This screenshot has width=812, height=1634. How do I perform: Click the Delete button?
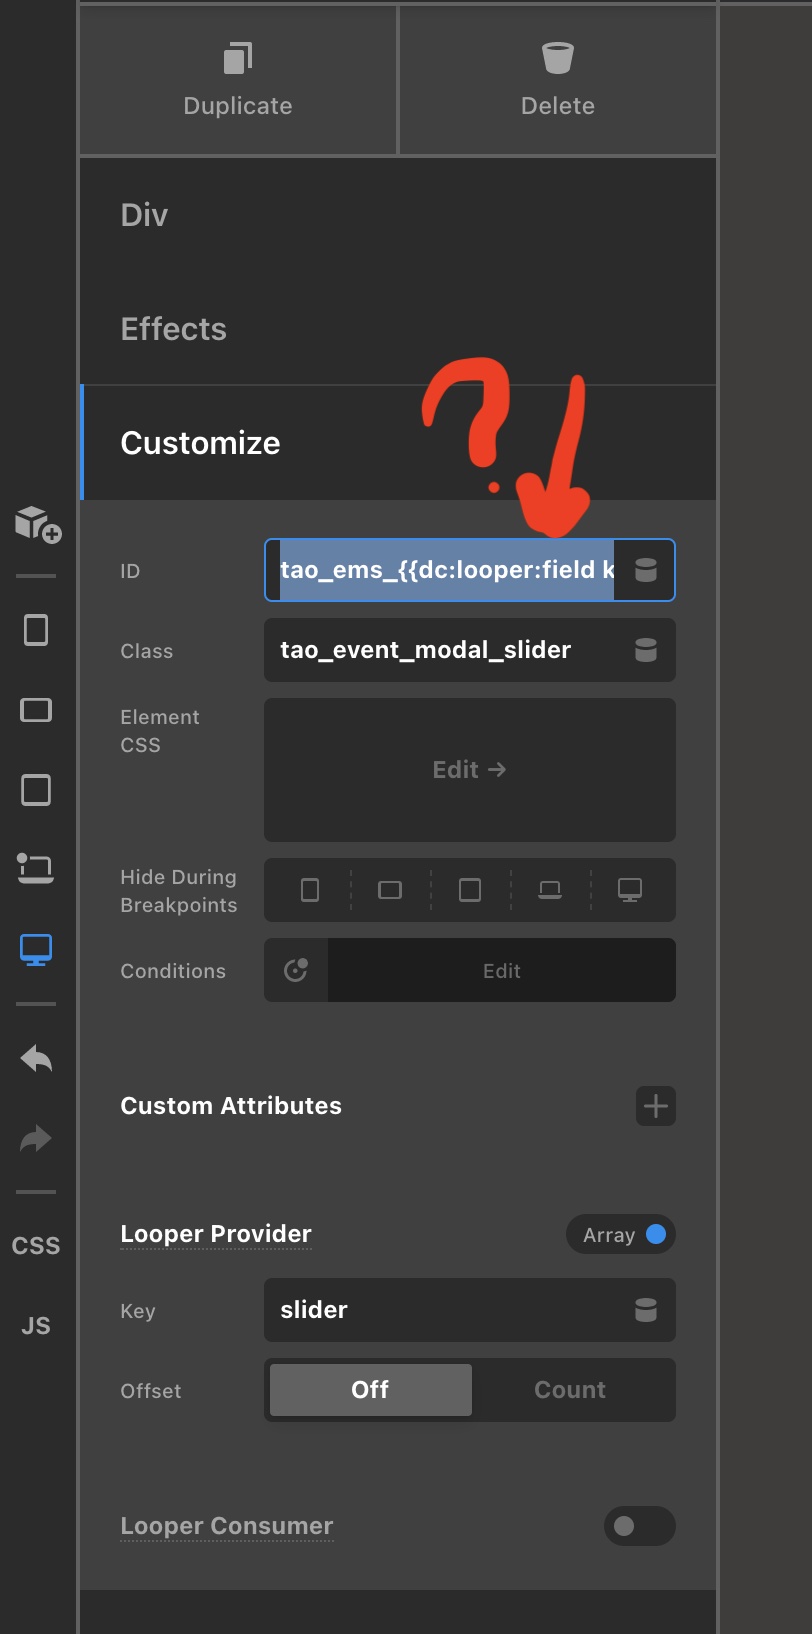[x=558, y=80]
